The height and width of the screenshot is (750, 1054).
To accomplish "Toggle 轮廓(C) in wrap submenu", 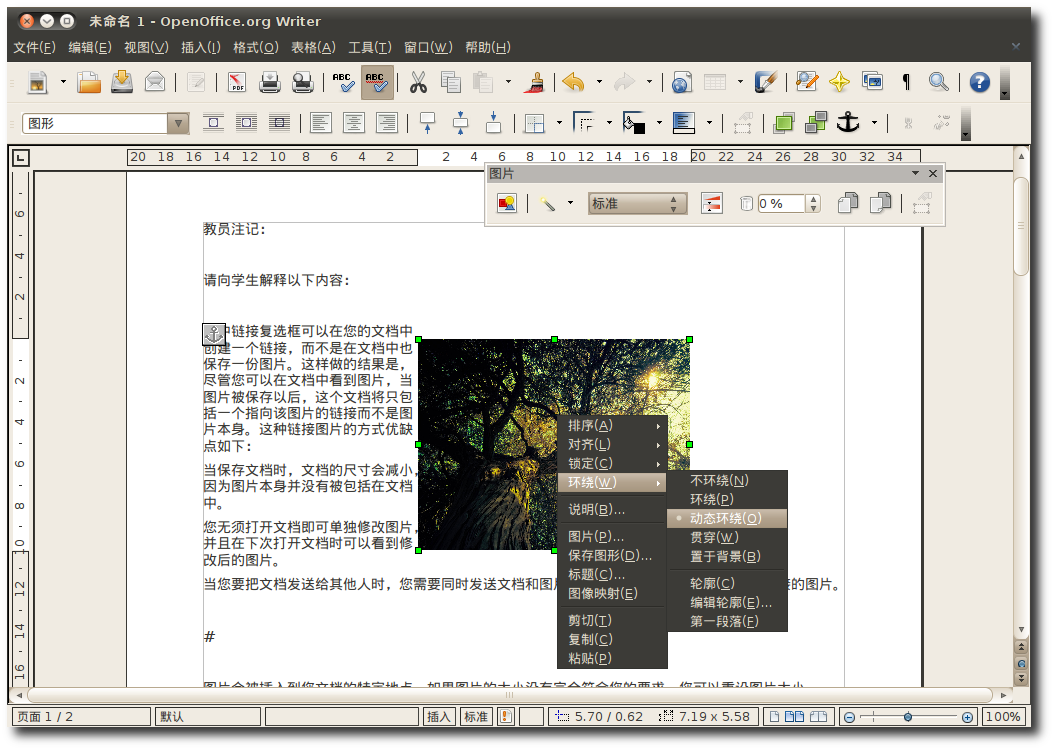I will [x=727, y=583].
